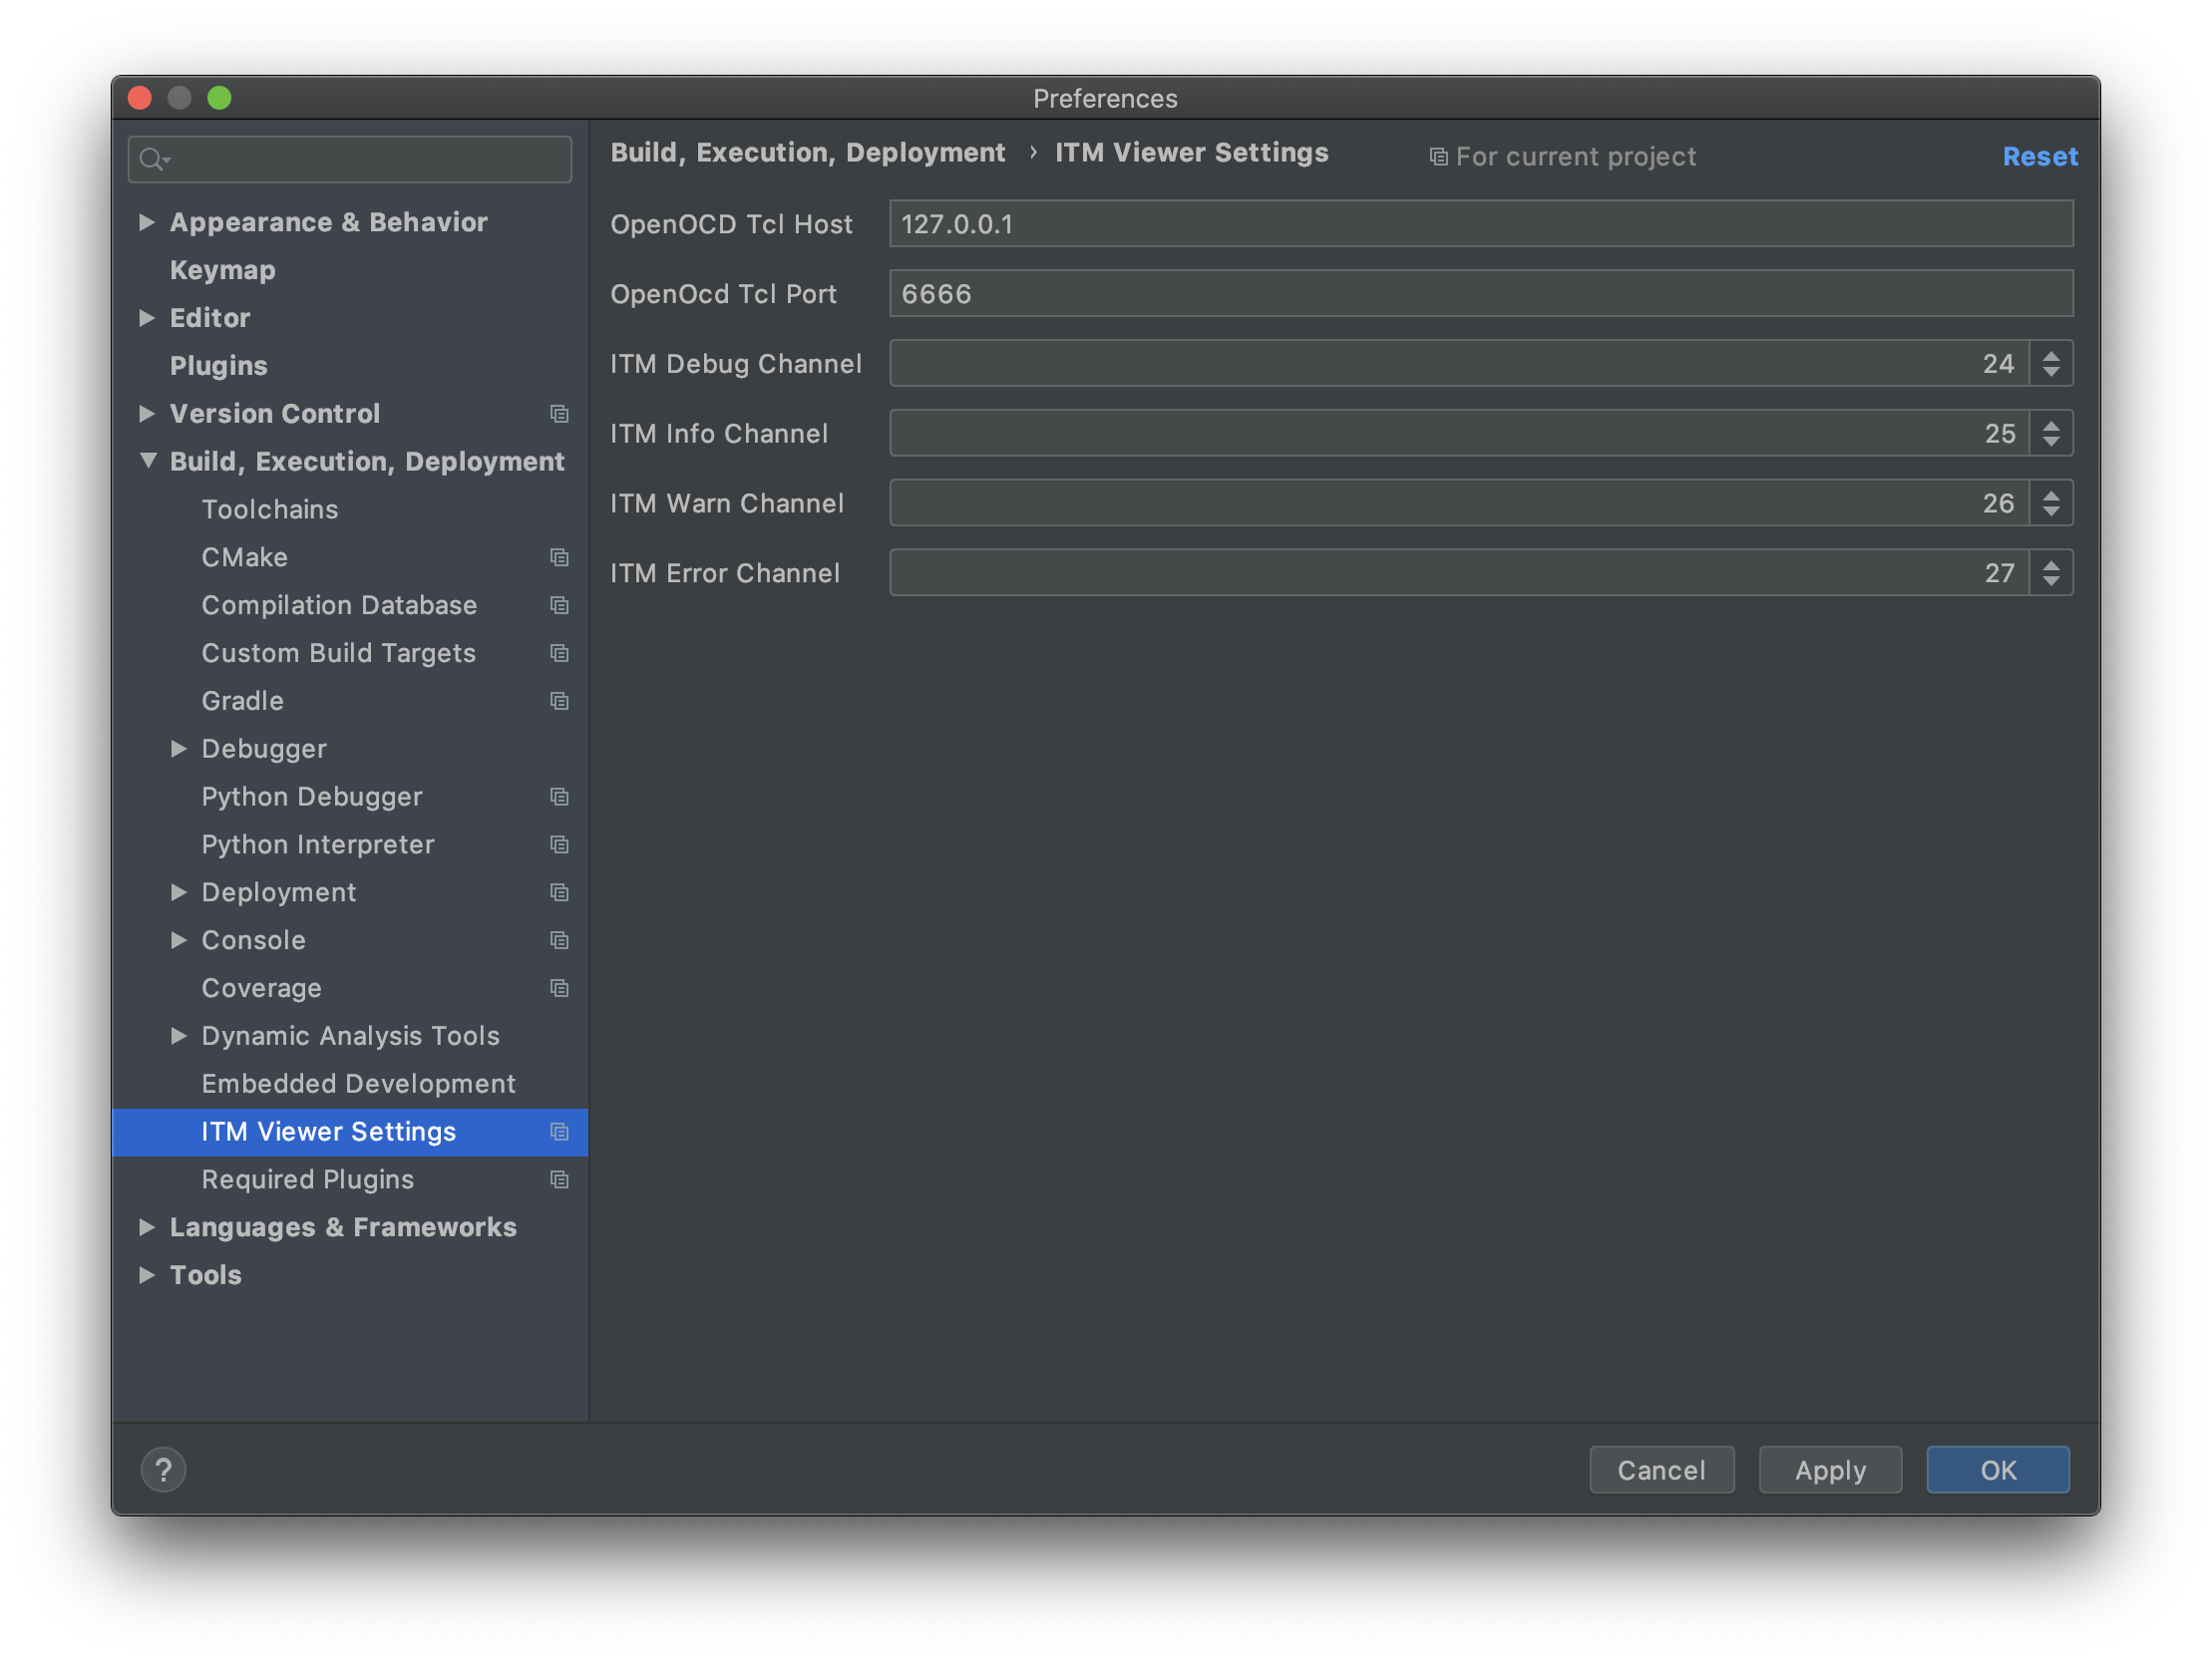Click project-level icon beside Version Control

[x=559, y=413]
